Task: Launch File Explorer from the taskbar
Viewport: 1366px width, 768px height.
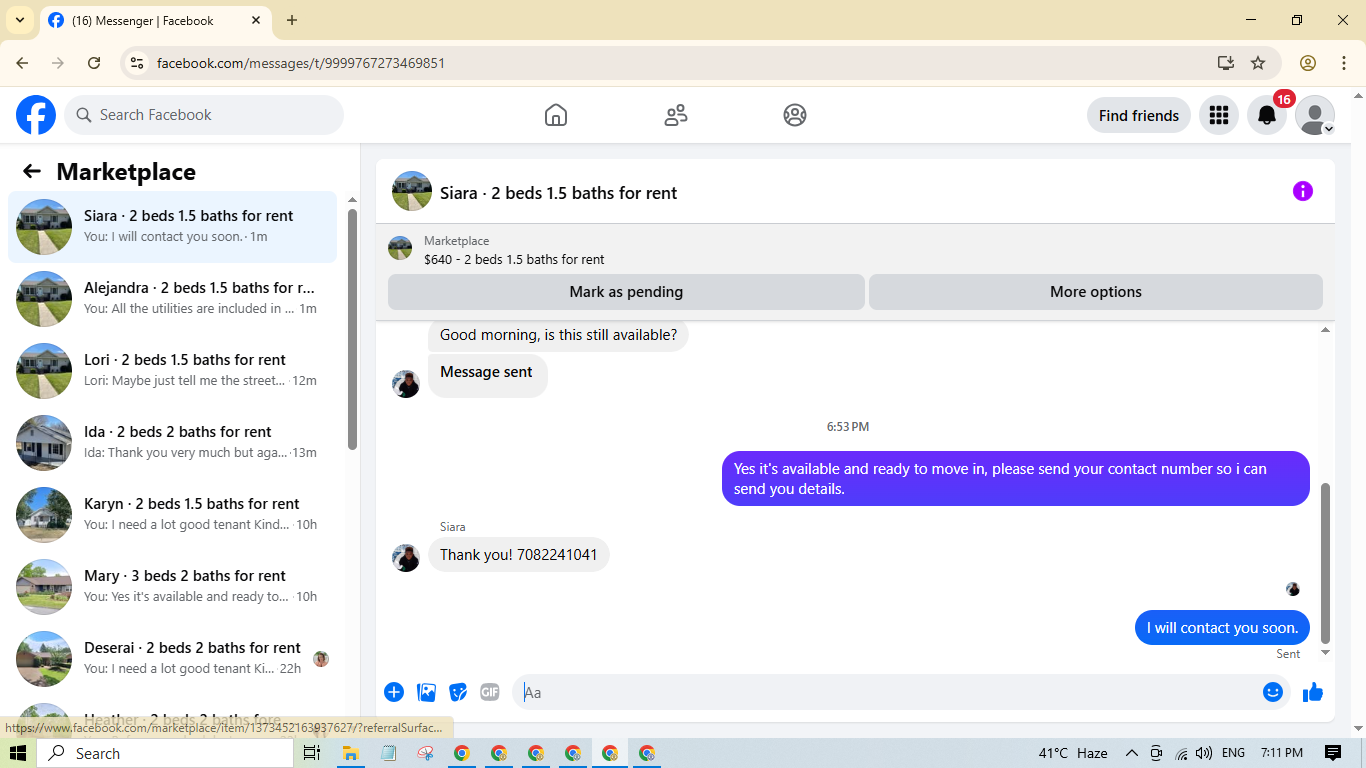Action: [351, 753]
